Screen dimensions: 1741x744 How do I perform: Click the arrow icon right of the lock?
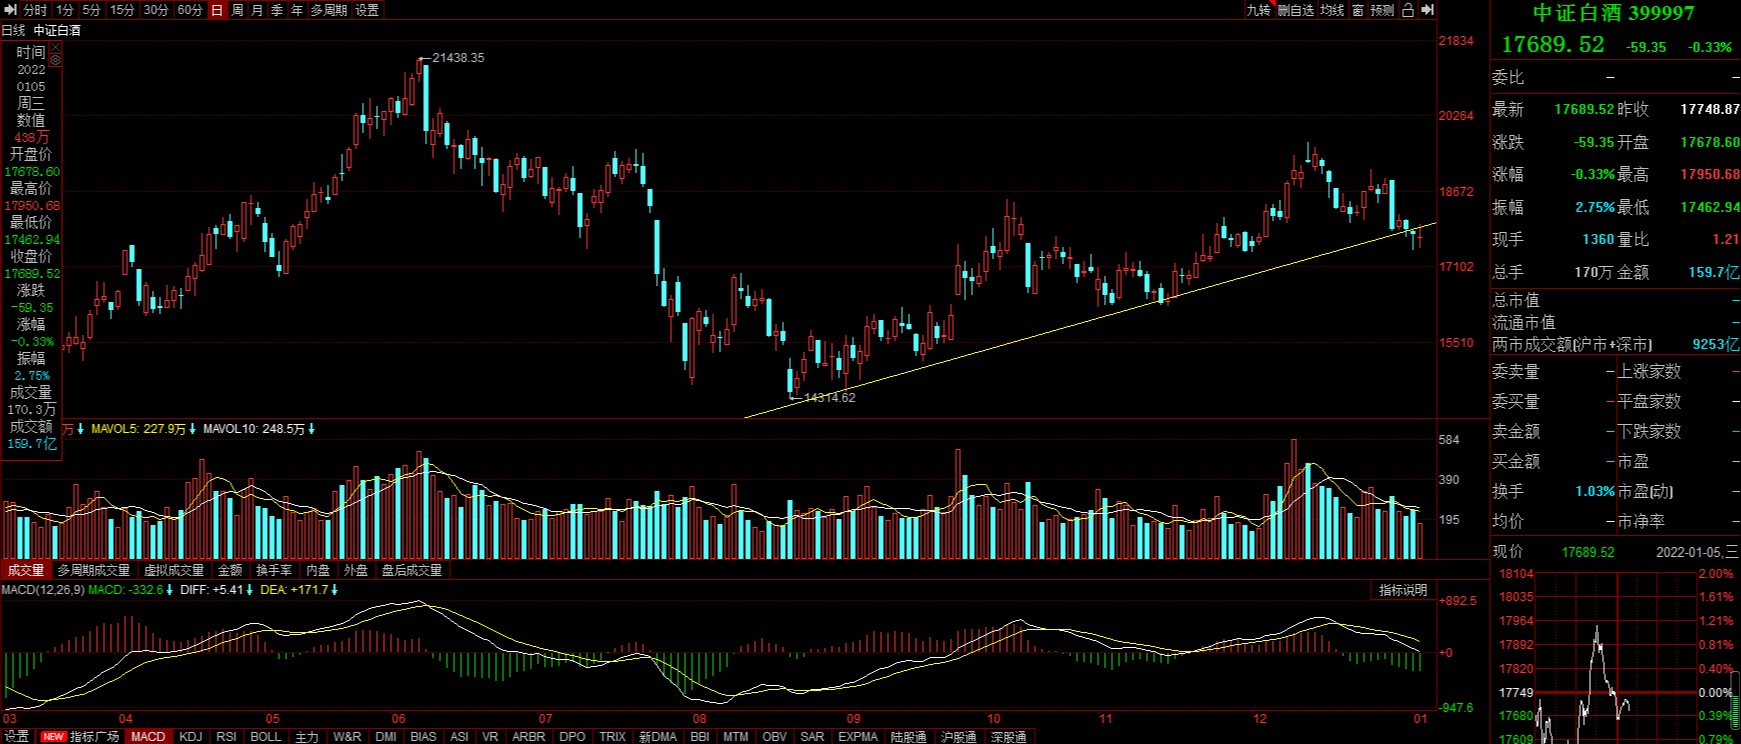(1427, 9)
